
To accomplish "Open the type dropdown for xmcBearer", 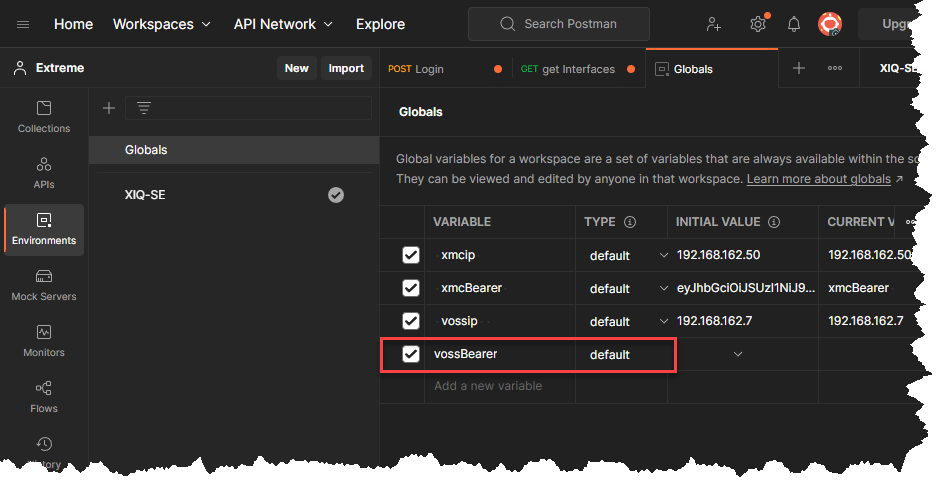I will tap(663, 288).
